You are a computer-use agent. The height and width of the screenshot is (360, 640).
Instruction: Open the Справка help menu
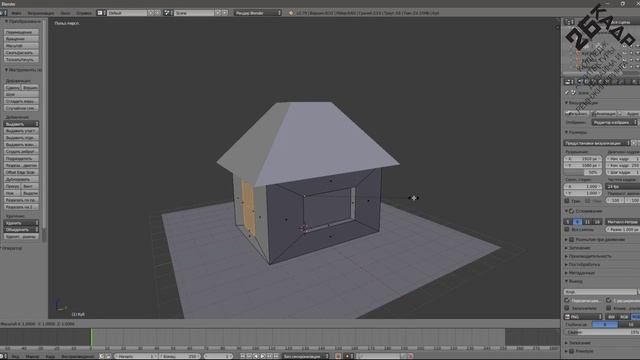pyautogui.click(x=84, y=13)
